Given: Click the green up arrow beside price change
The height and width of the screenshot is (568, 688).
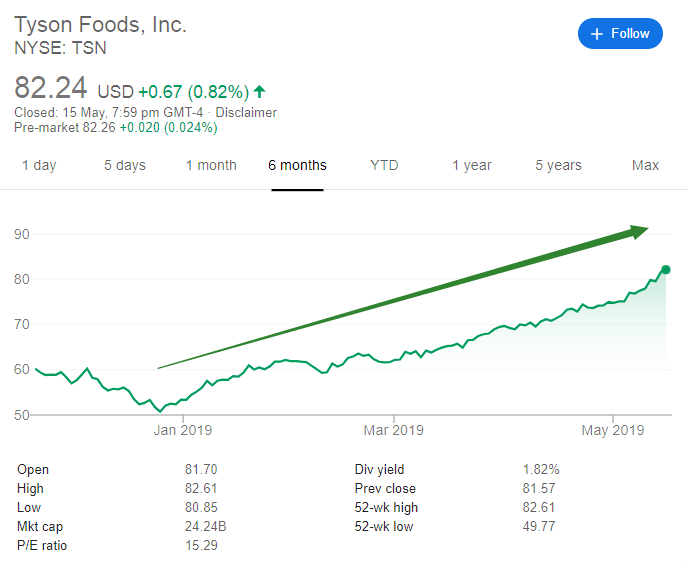Looking at the screenshot, I should 261,92.
